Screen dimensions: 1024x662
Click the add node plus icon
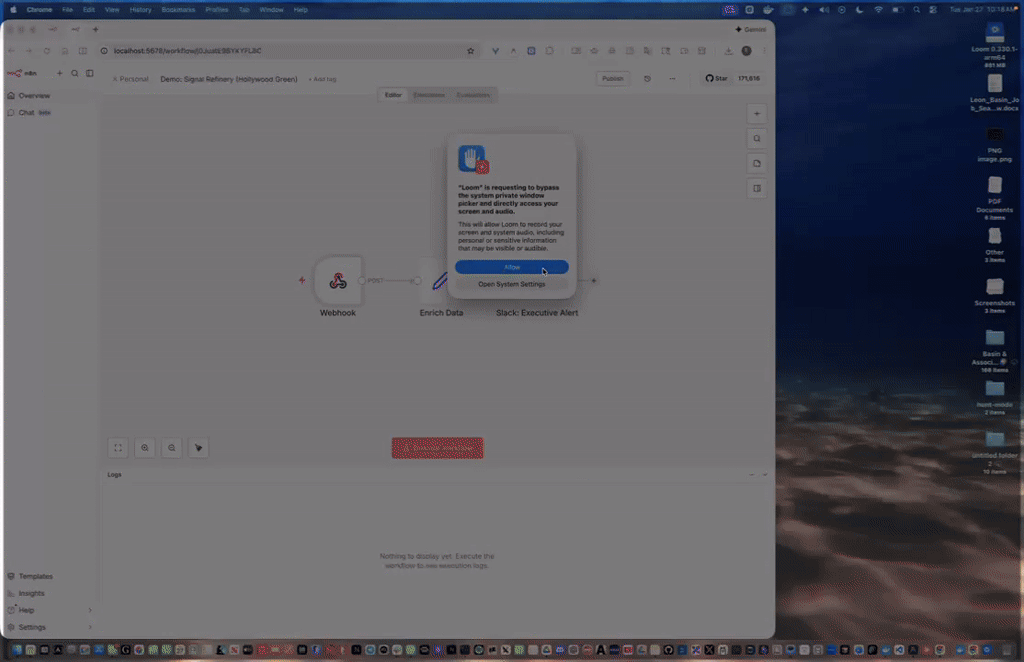(757, 114)
